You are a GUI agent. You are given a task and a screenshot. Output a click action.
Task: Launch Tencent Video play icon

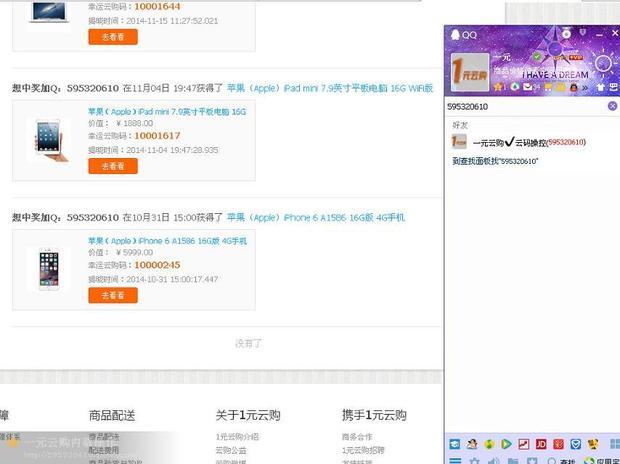click(506, 444)
